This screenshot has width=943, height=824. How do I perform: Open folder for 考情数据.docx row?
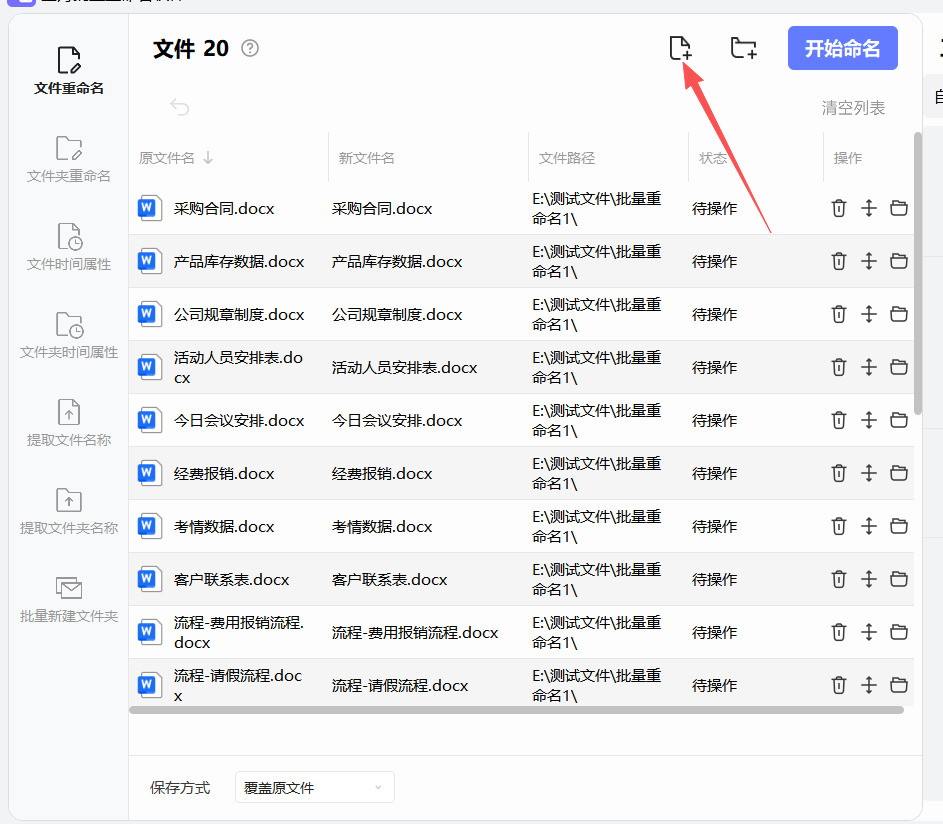(898, 526)
